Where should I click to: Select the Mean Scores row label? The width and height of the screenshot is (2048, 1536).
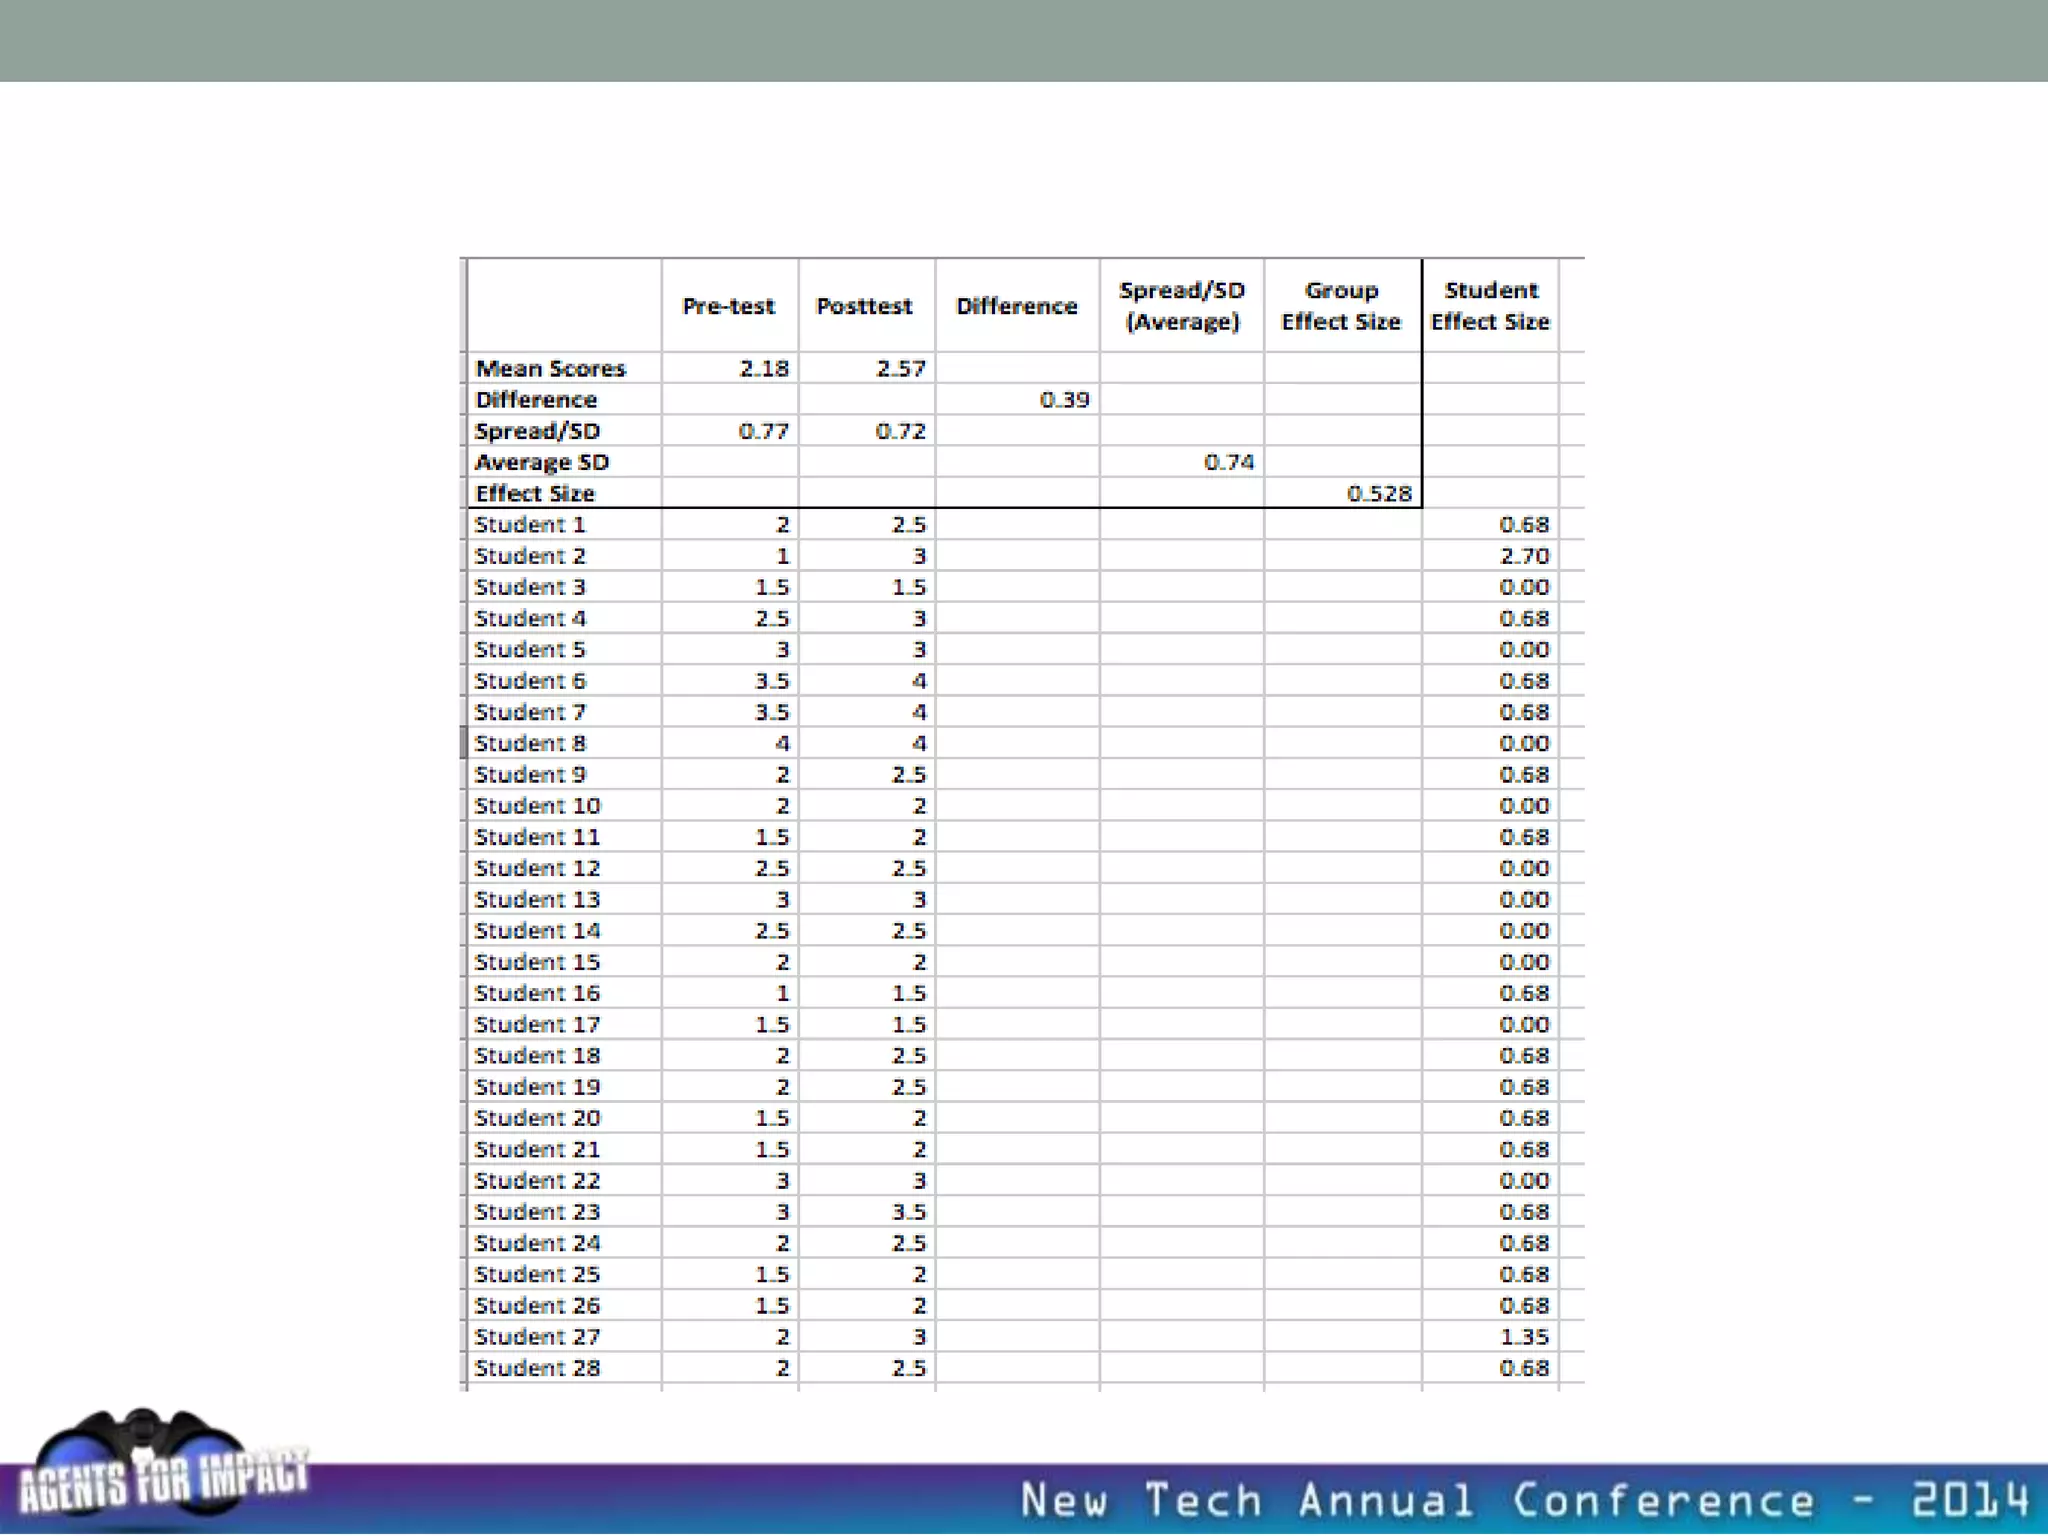pyautogui.click(x=550, y=369)
